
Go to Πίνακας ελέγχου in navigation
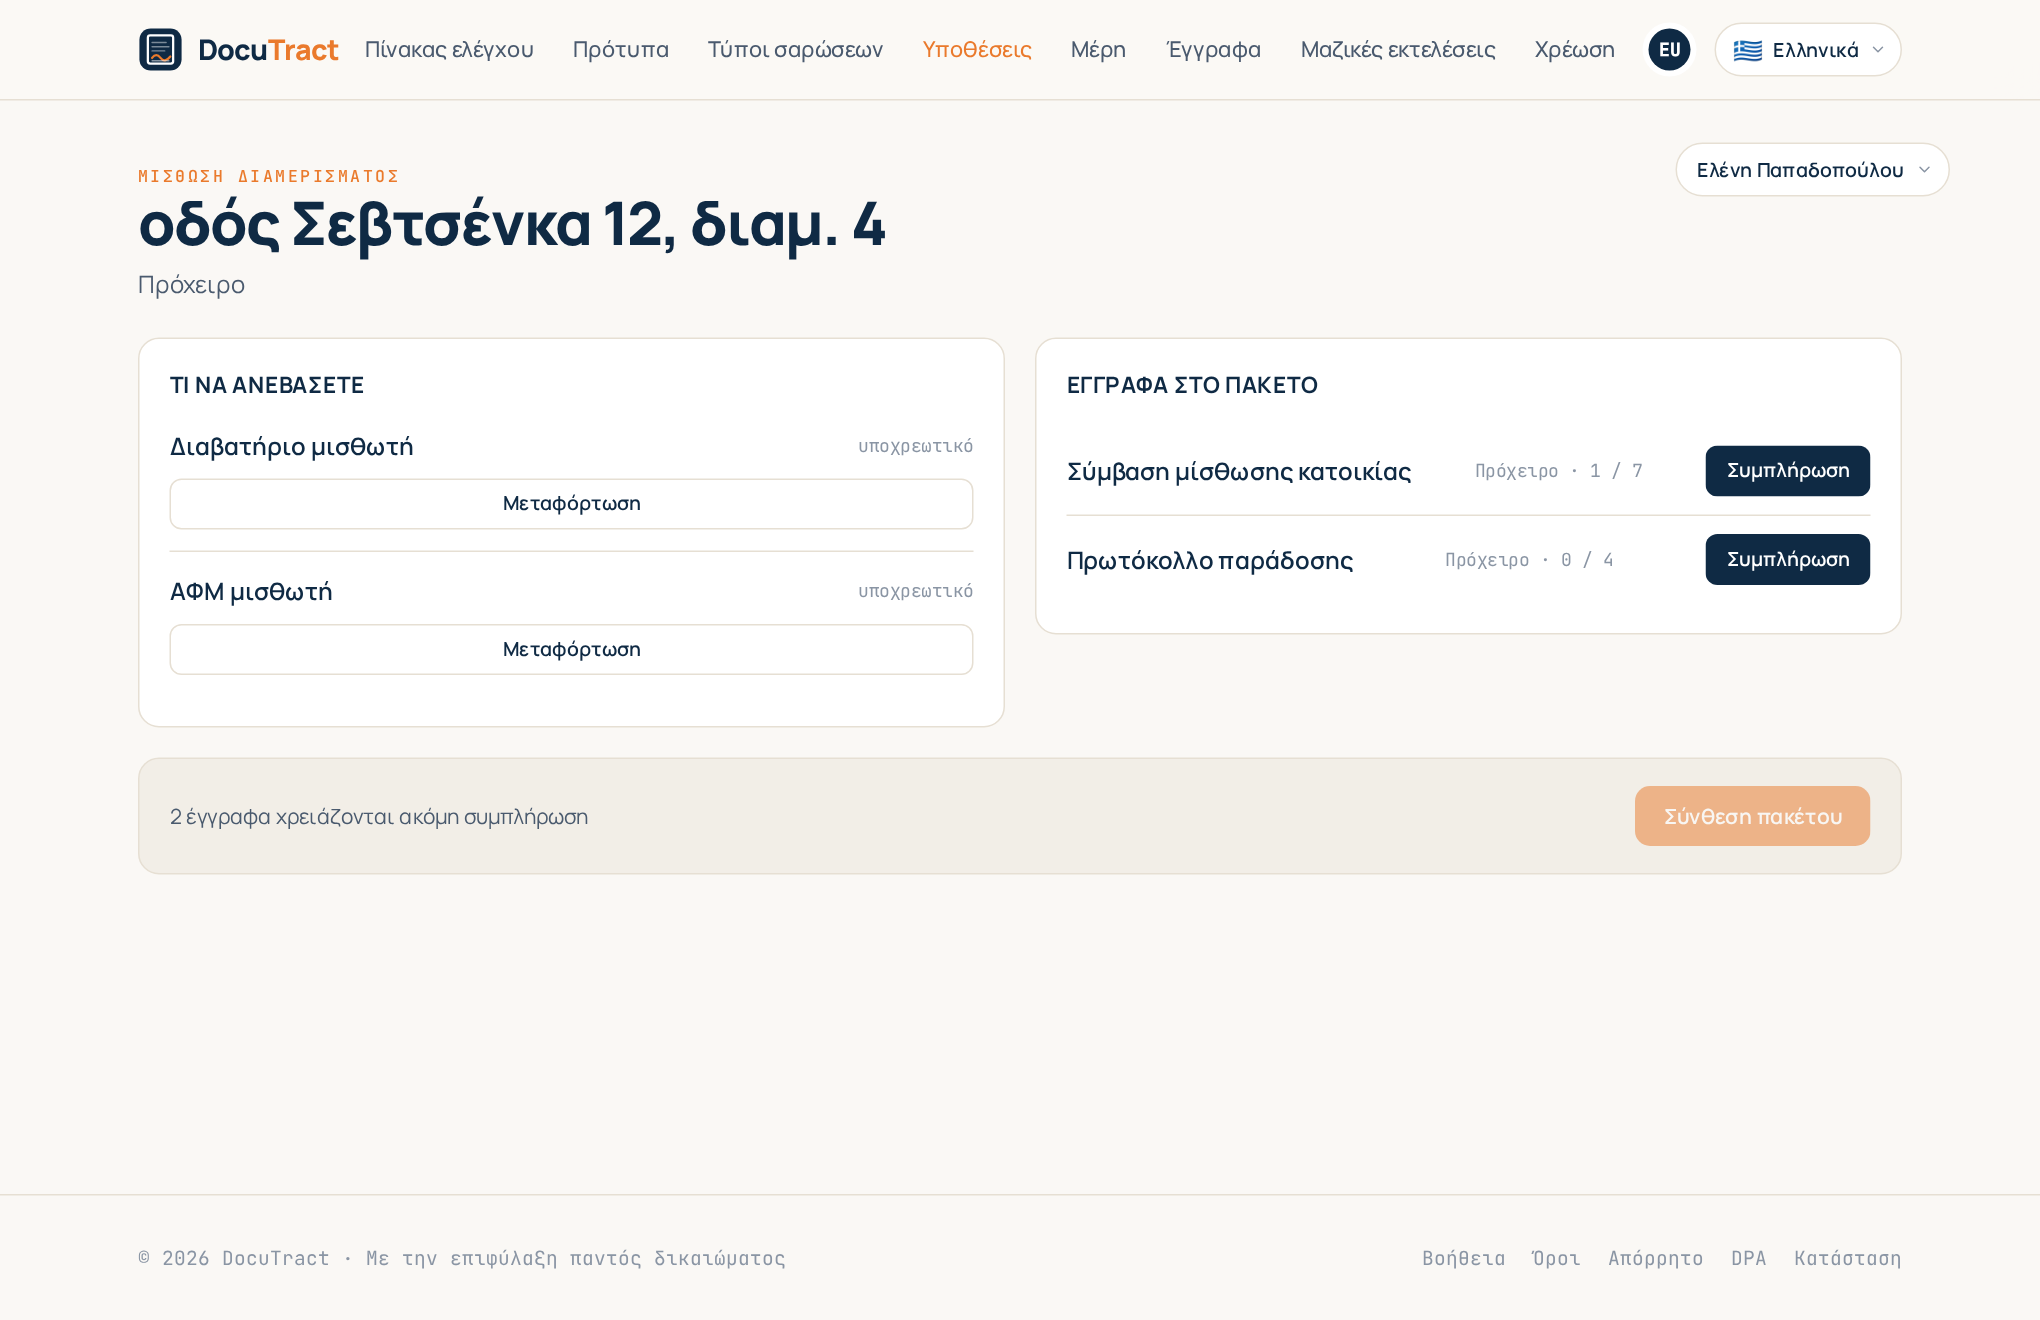point(449,49)
